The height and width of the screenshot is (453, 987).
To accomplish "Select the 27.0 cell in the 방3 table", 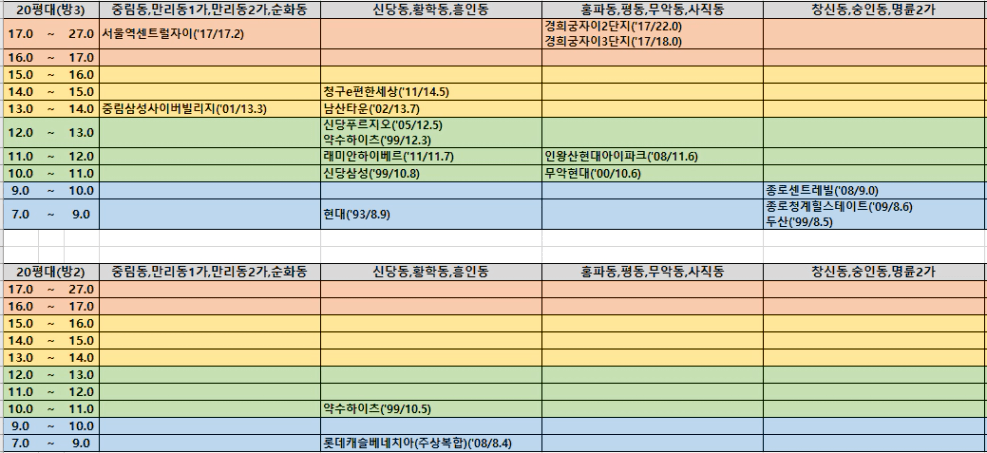I will click(81, 34).
